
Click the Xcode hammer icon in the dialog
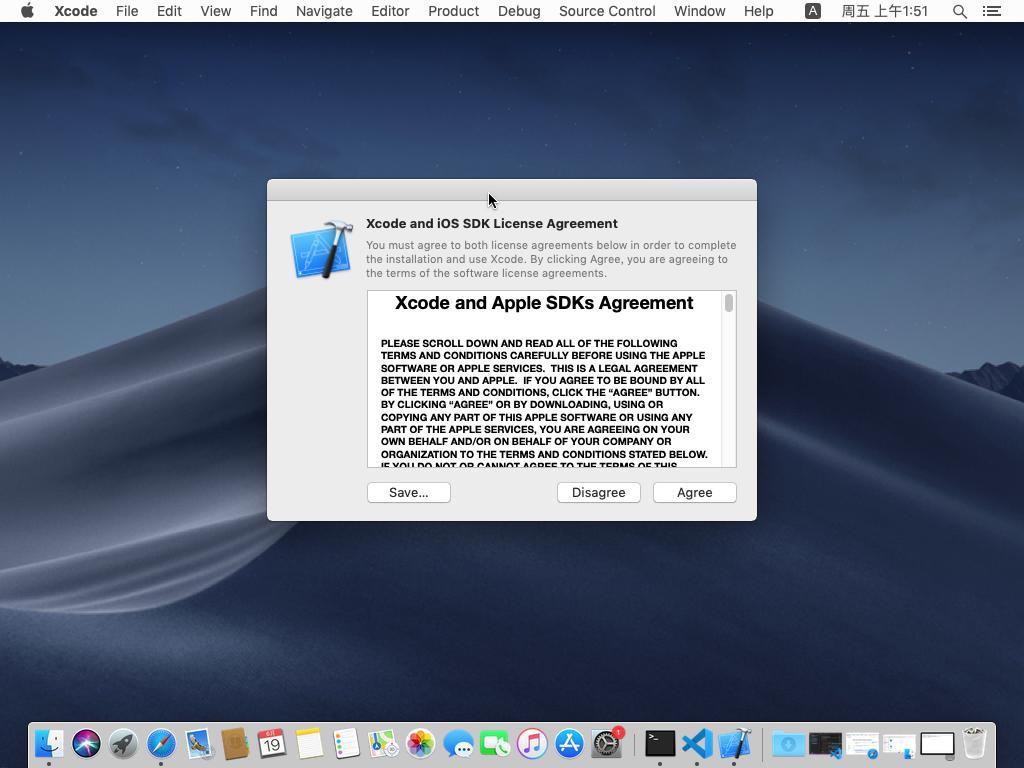point(322,249)
